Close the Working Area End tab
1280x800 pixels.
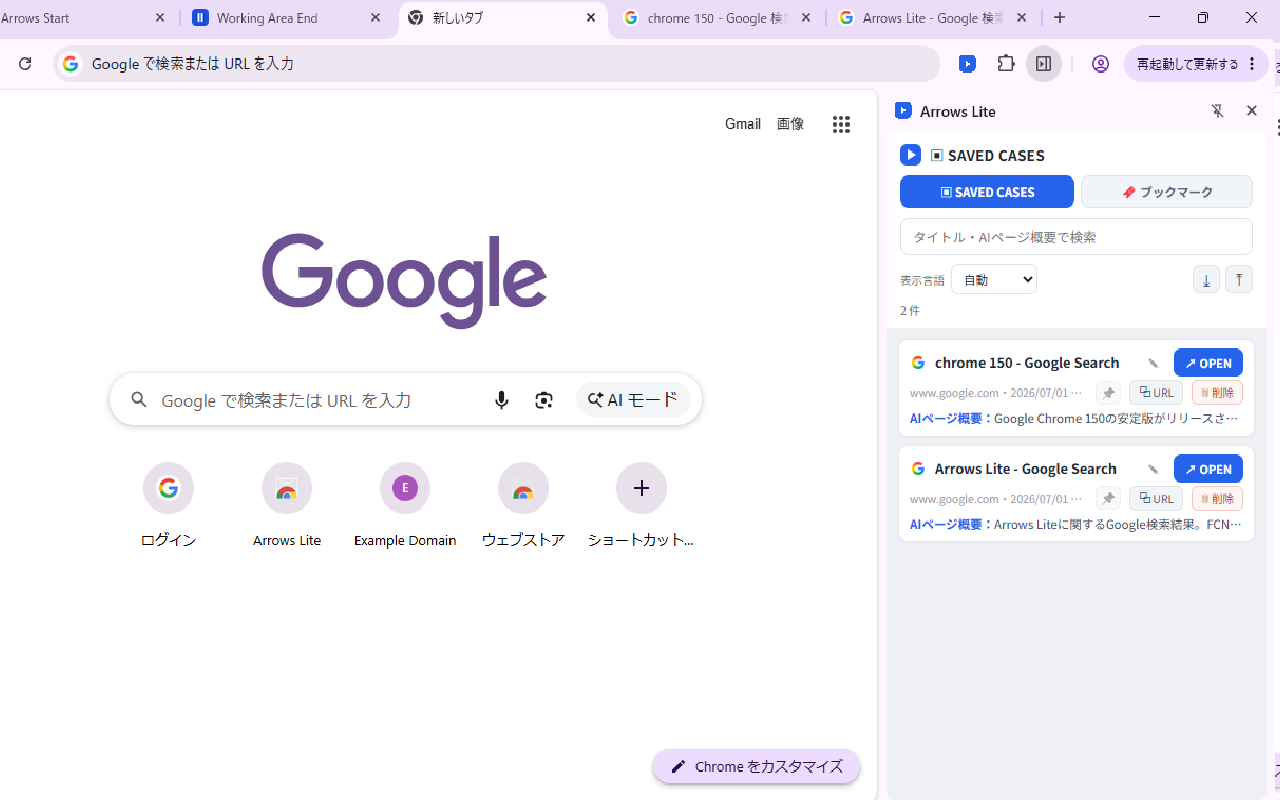click(376, 18)
